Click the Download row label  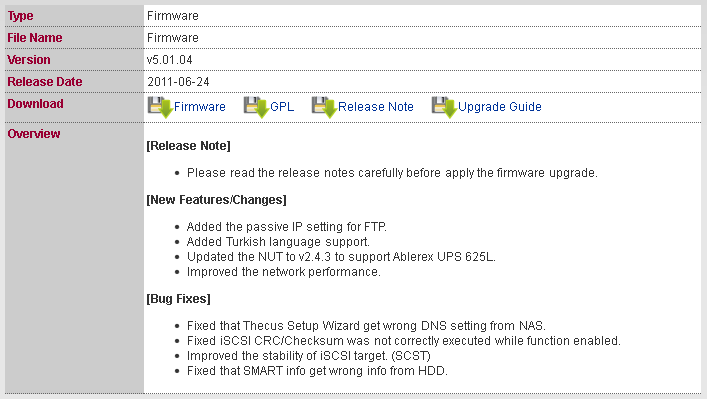(35, 104)
